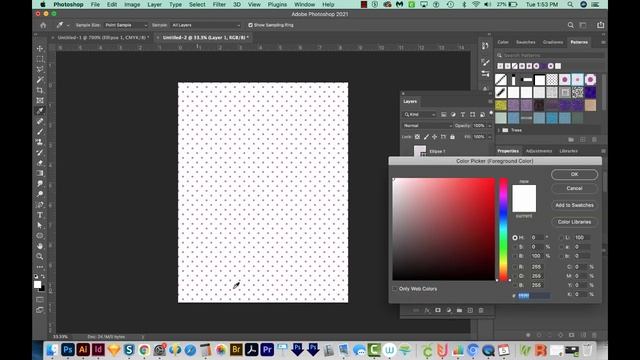Image resolution: width=640 pixels, height=360 pixels.
Task: Click Add to Swatches button
Action: point(574,205)
